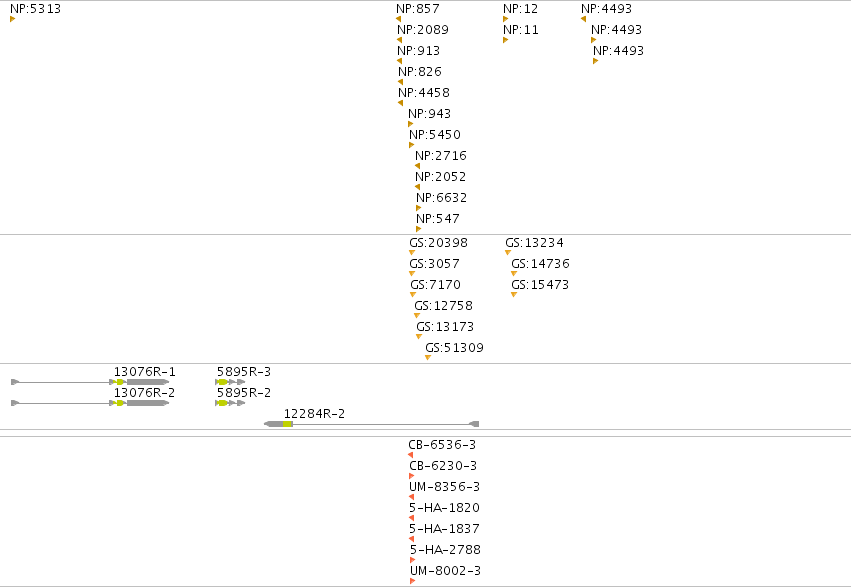
Task: Click the arrow glyph under NP:5313
Action: click(12, 20)
